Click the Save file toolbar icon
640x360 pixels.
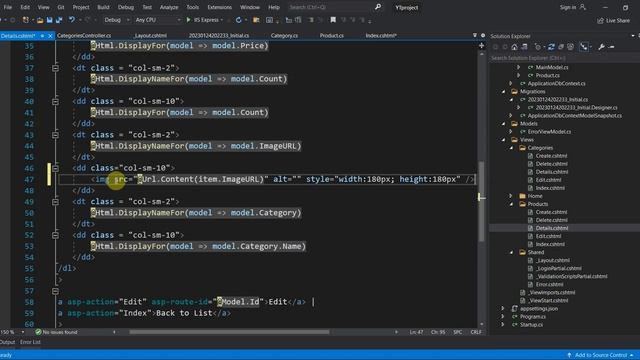[x=49, y=20]
